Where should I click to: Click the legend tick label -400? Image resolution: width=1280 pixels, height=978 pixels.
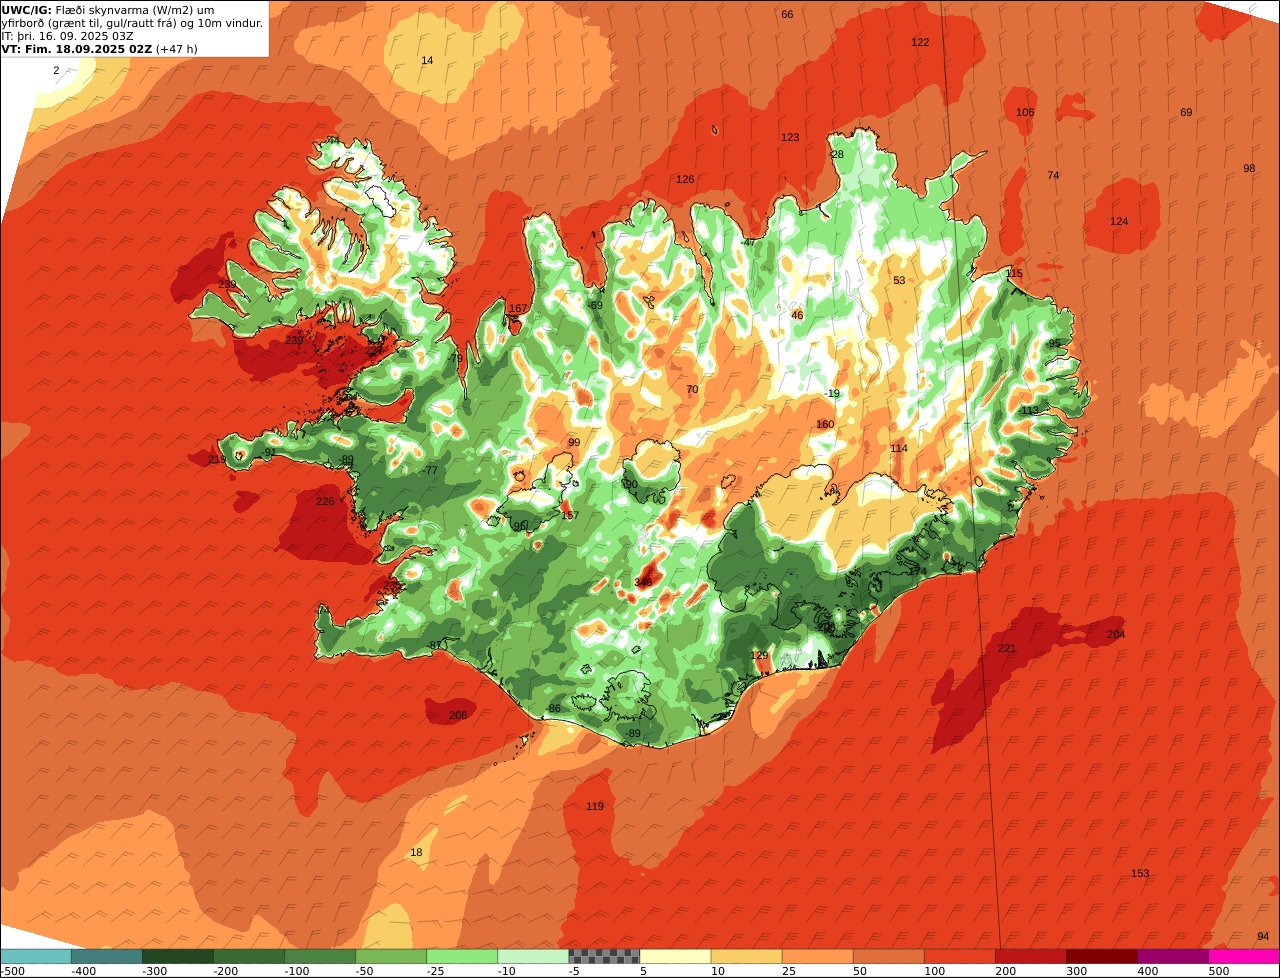click(x=83, y=971)
